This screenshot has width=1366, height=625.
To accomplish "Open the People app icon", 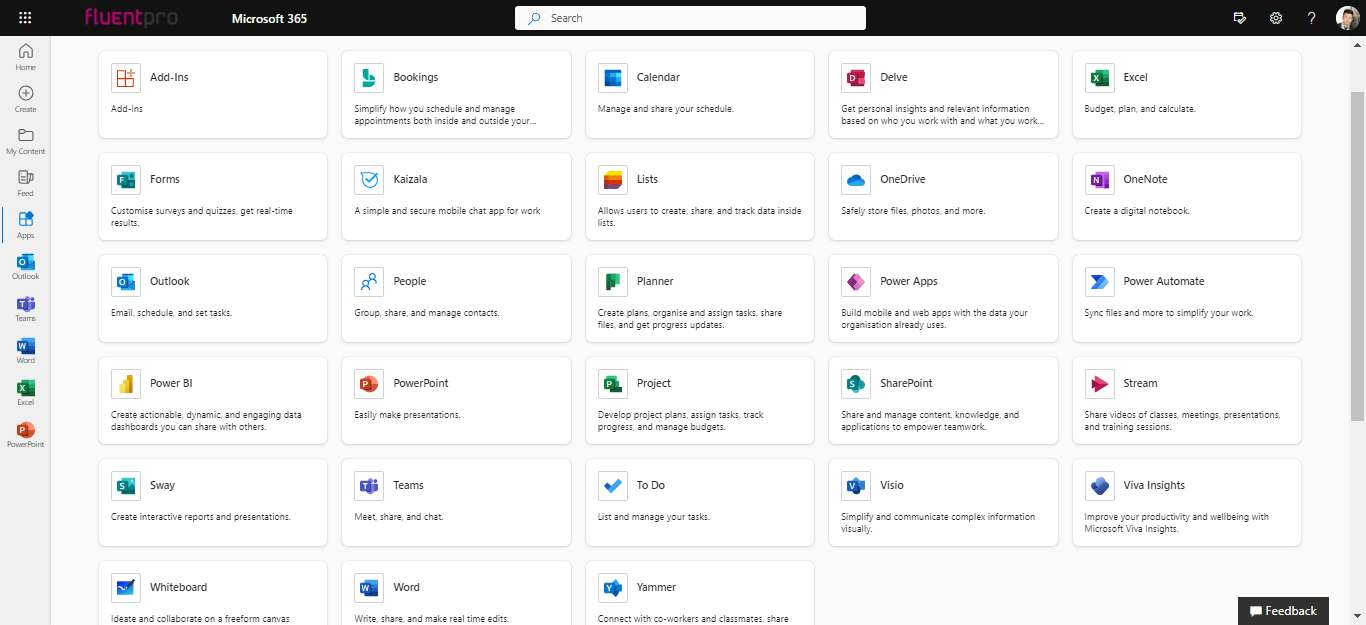I will point(369,282).
